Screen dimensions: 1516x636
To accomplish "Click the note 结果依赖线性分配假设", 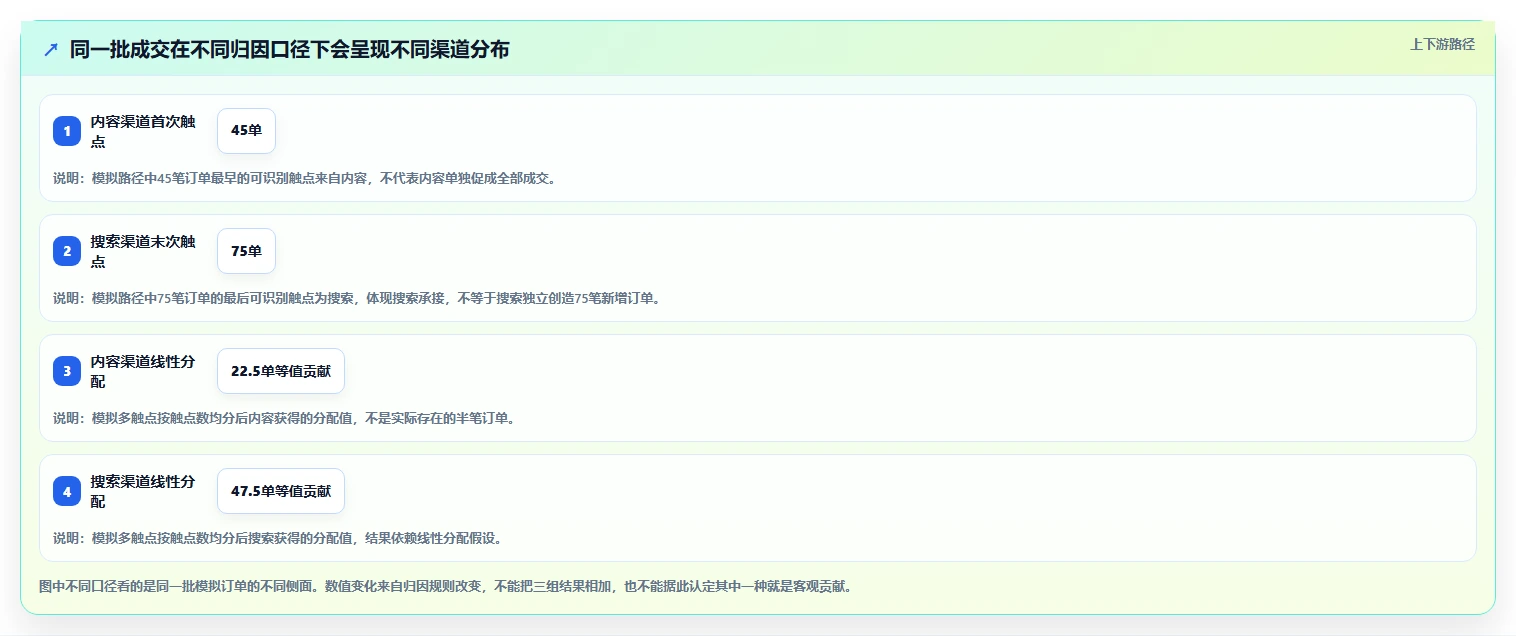I will click(x=278, y=538).
